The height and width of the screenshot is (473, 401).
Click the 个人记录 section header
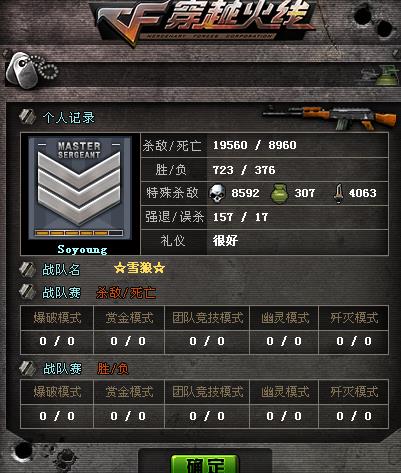coord(69,117)
